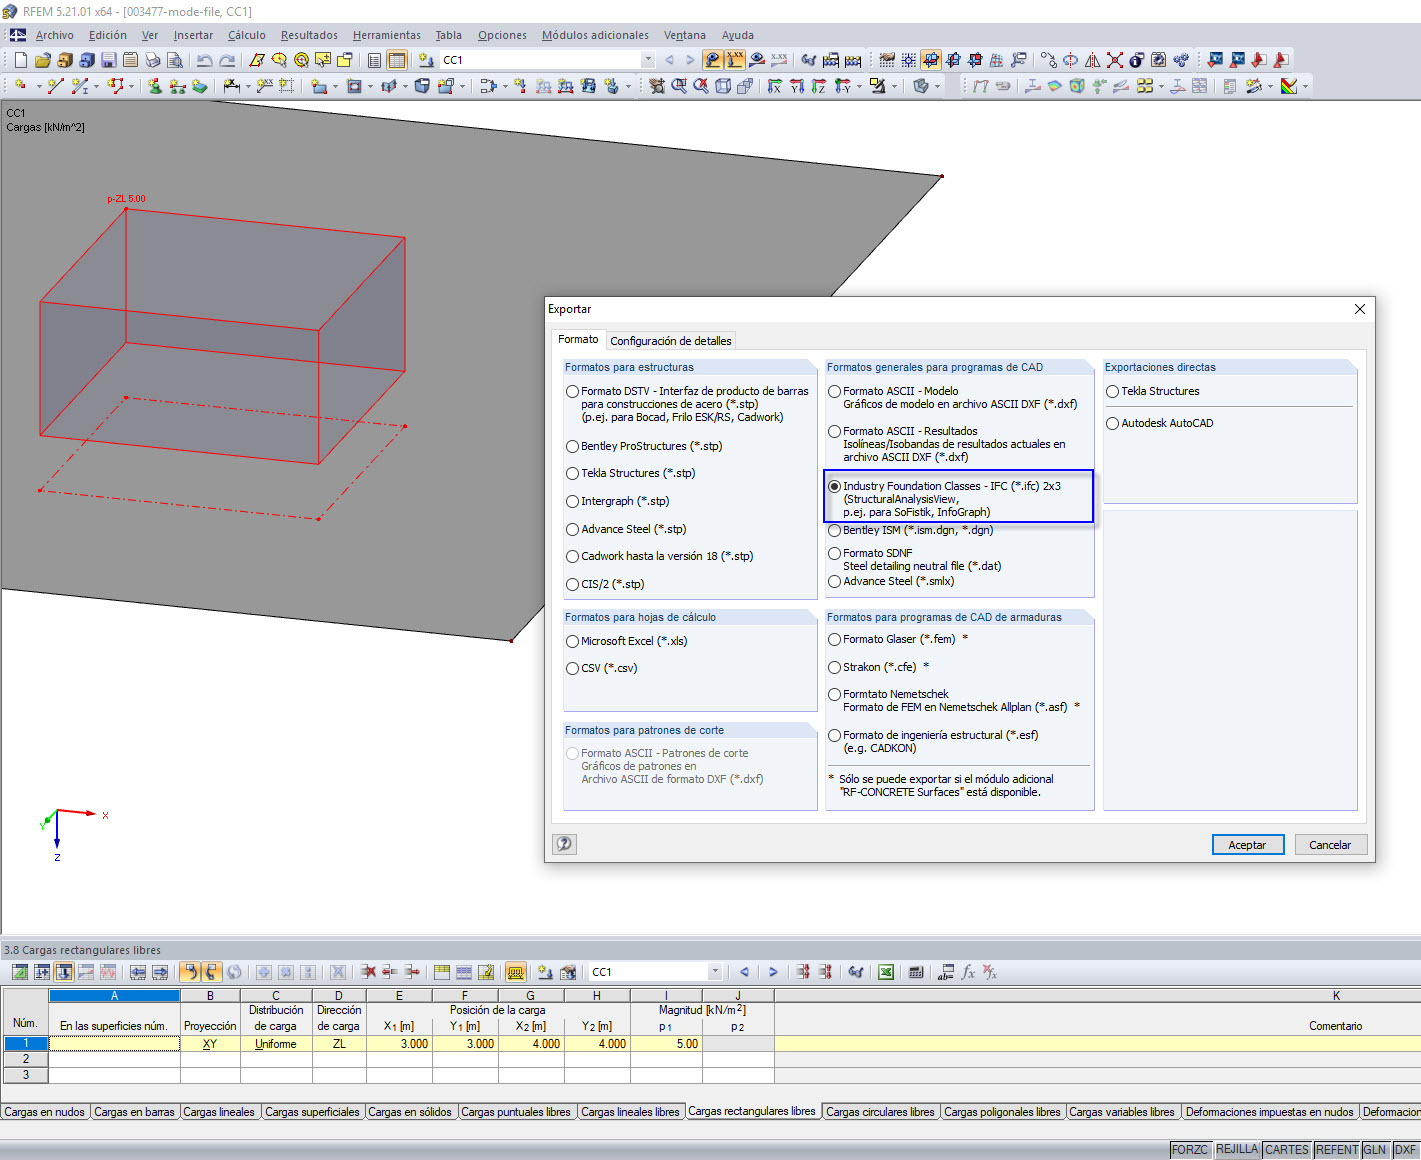Go to next load case in table toolbar
The height and width of the screenshot is (1160, 1421).
point(773,972)
